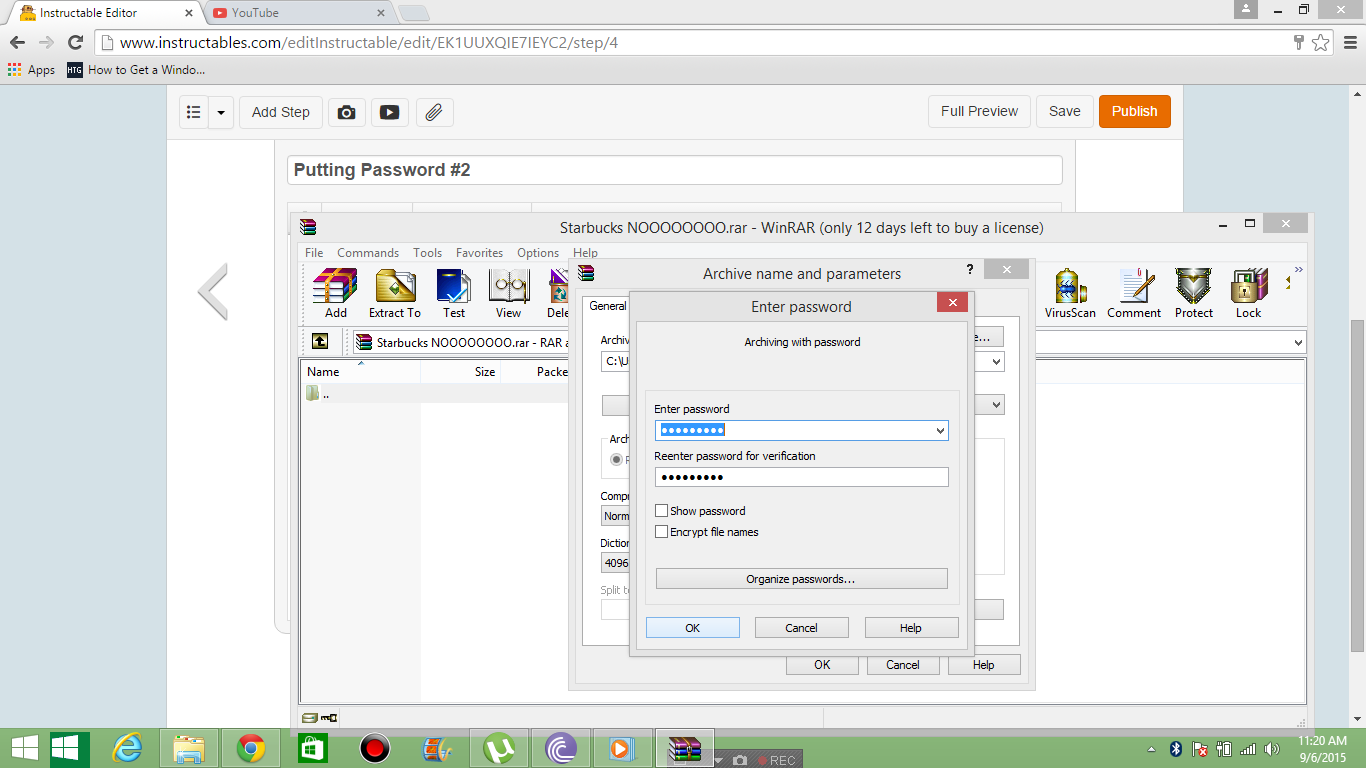Click the Internet Explorer taskbar icon

(128, 748)
